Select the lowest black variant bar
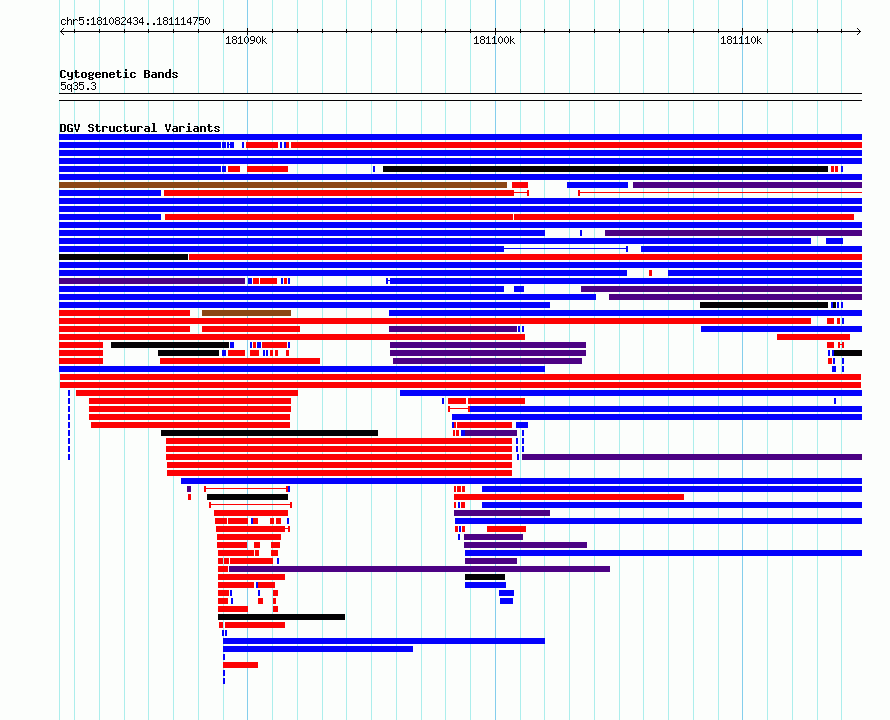This screenshot has height=720, width=890. point(282,617)
